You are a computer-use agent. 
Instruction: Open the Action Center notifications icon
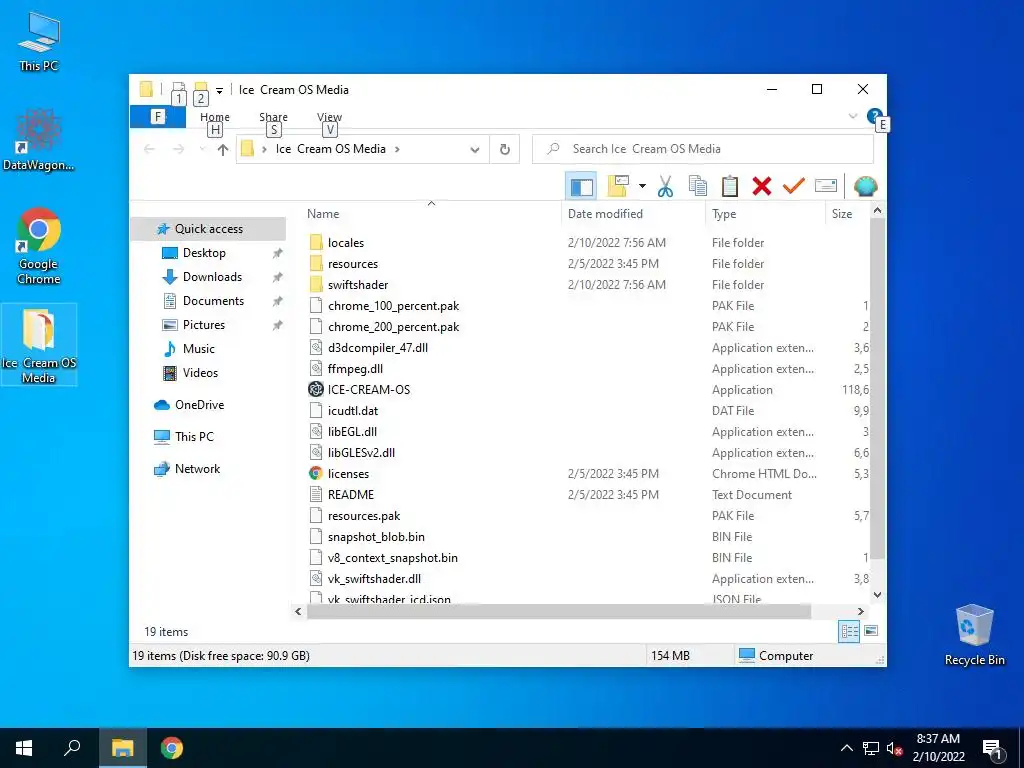tap(992, 748)
